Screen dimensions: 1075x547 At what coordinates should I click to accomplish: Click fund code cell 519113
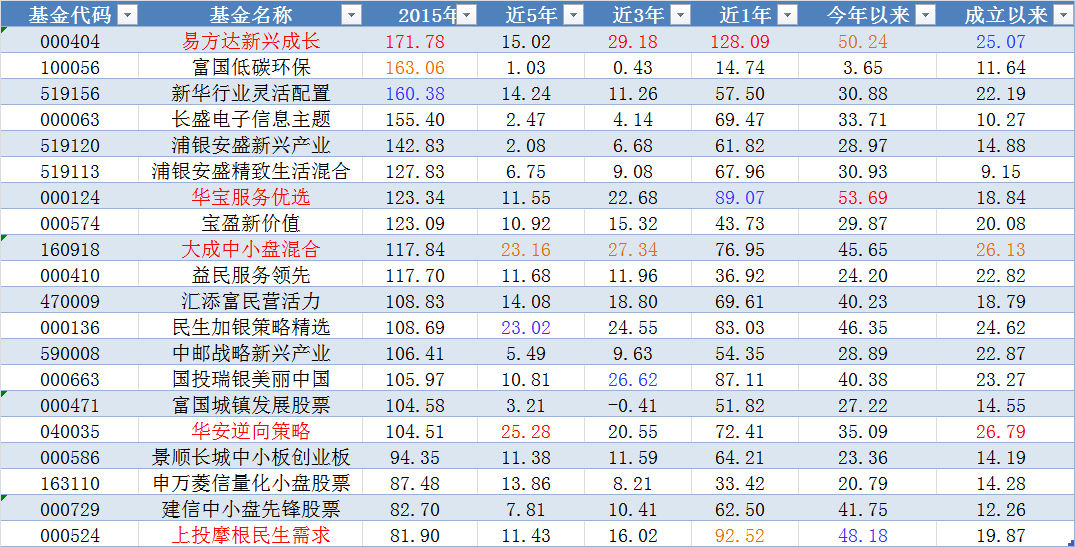coord(70,172)
